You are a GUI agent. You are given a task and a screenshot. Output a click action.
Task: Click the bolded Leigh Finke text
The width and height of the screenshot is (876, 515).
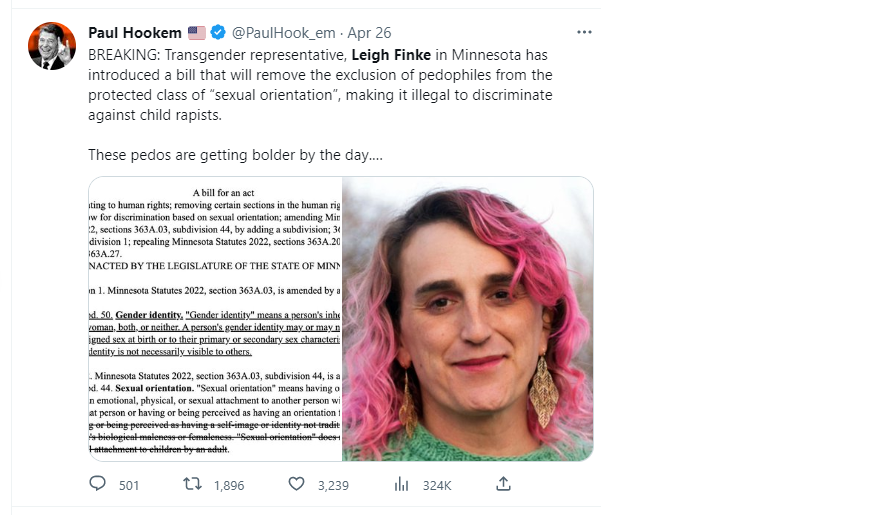point(391,55)
